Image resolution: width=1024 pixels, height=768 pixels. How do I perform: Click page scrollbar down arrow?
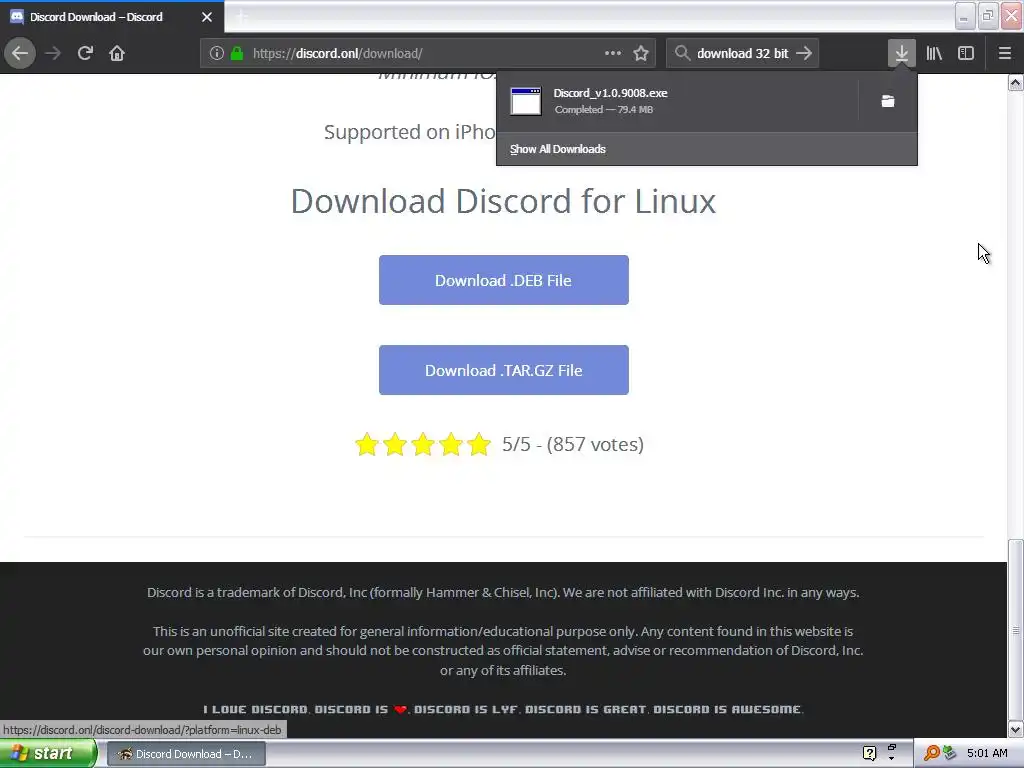[1016, 729]
